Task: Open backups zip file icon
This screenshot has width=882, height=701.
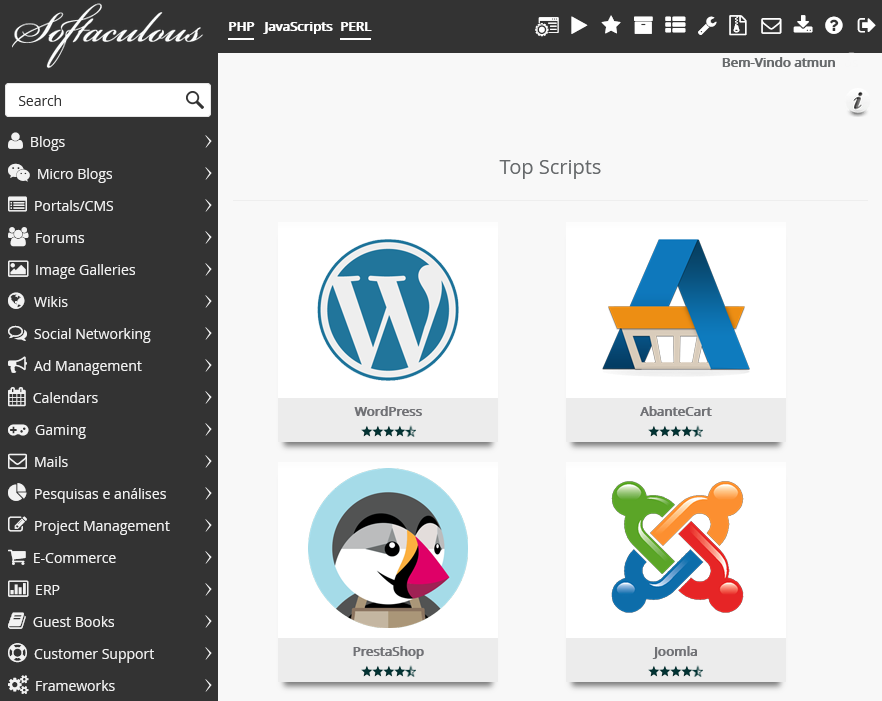Action: click(x=737, y=26)
